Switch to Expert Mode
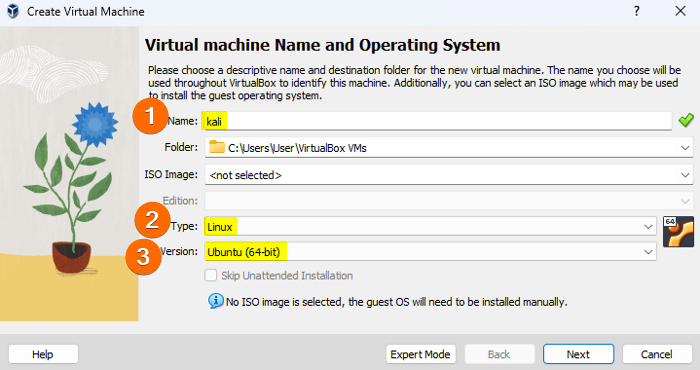 click(421, 354)
